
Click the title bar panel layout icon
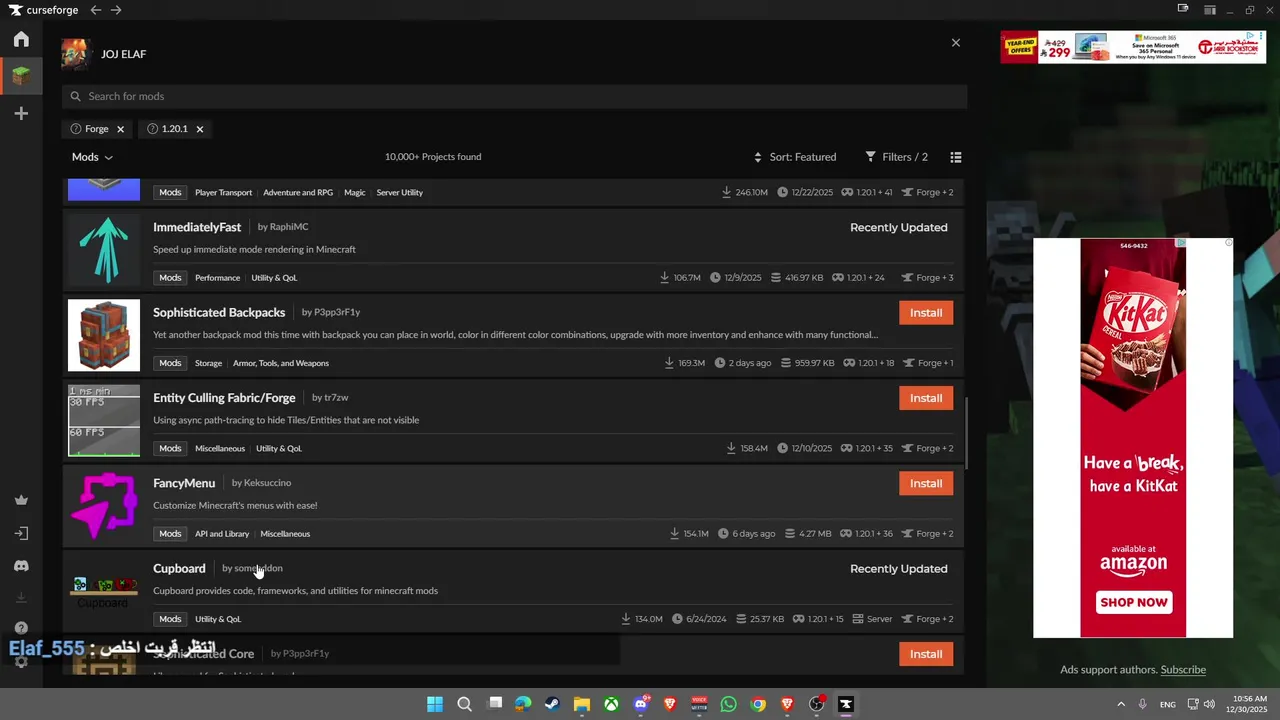pyautogui.click(x=1210, y=10)
